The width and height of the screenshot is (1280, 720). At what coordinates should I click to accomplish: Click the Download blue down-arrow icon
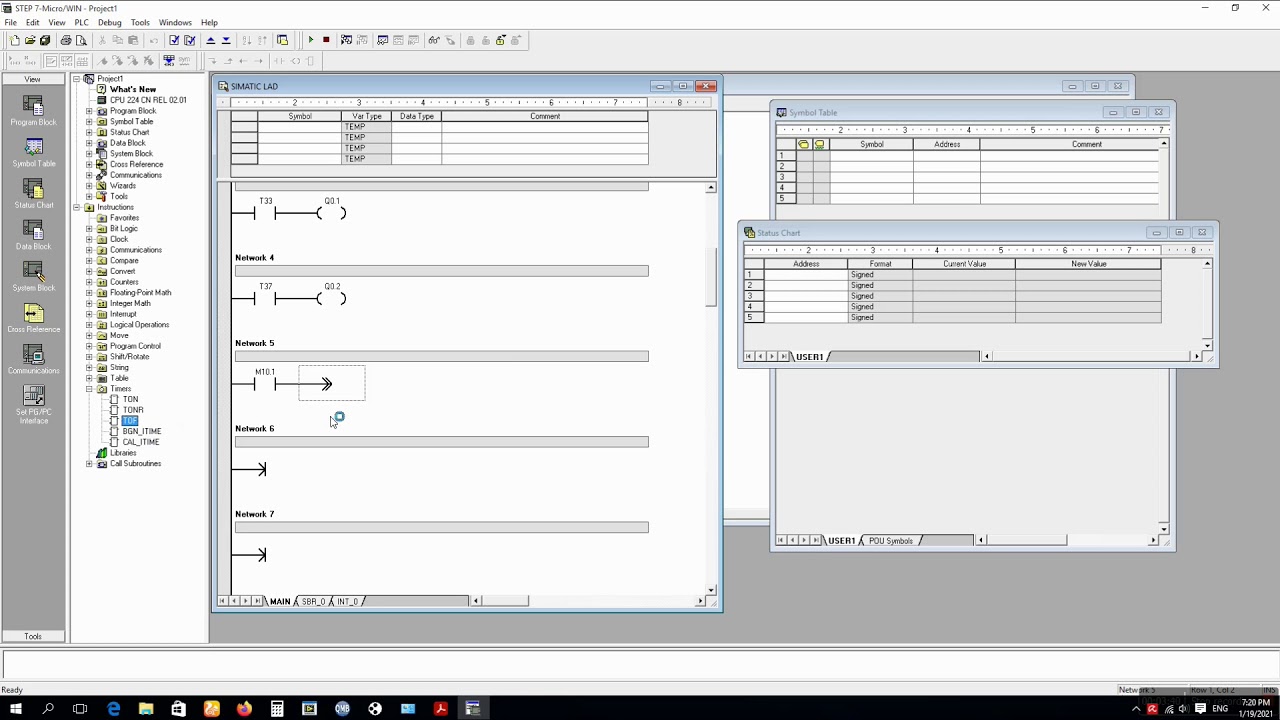pos(226,40)
